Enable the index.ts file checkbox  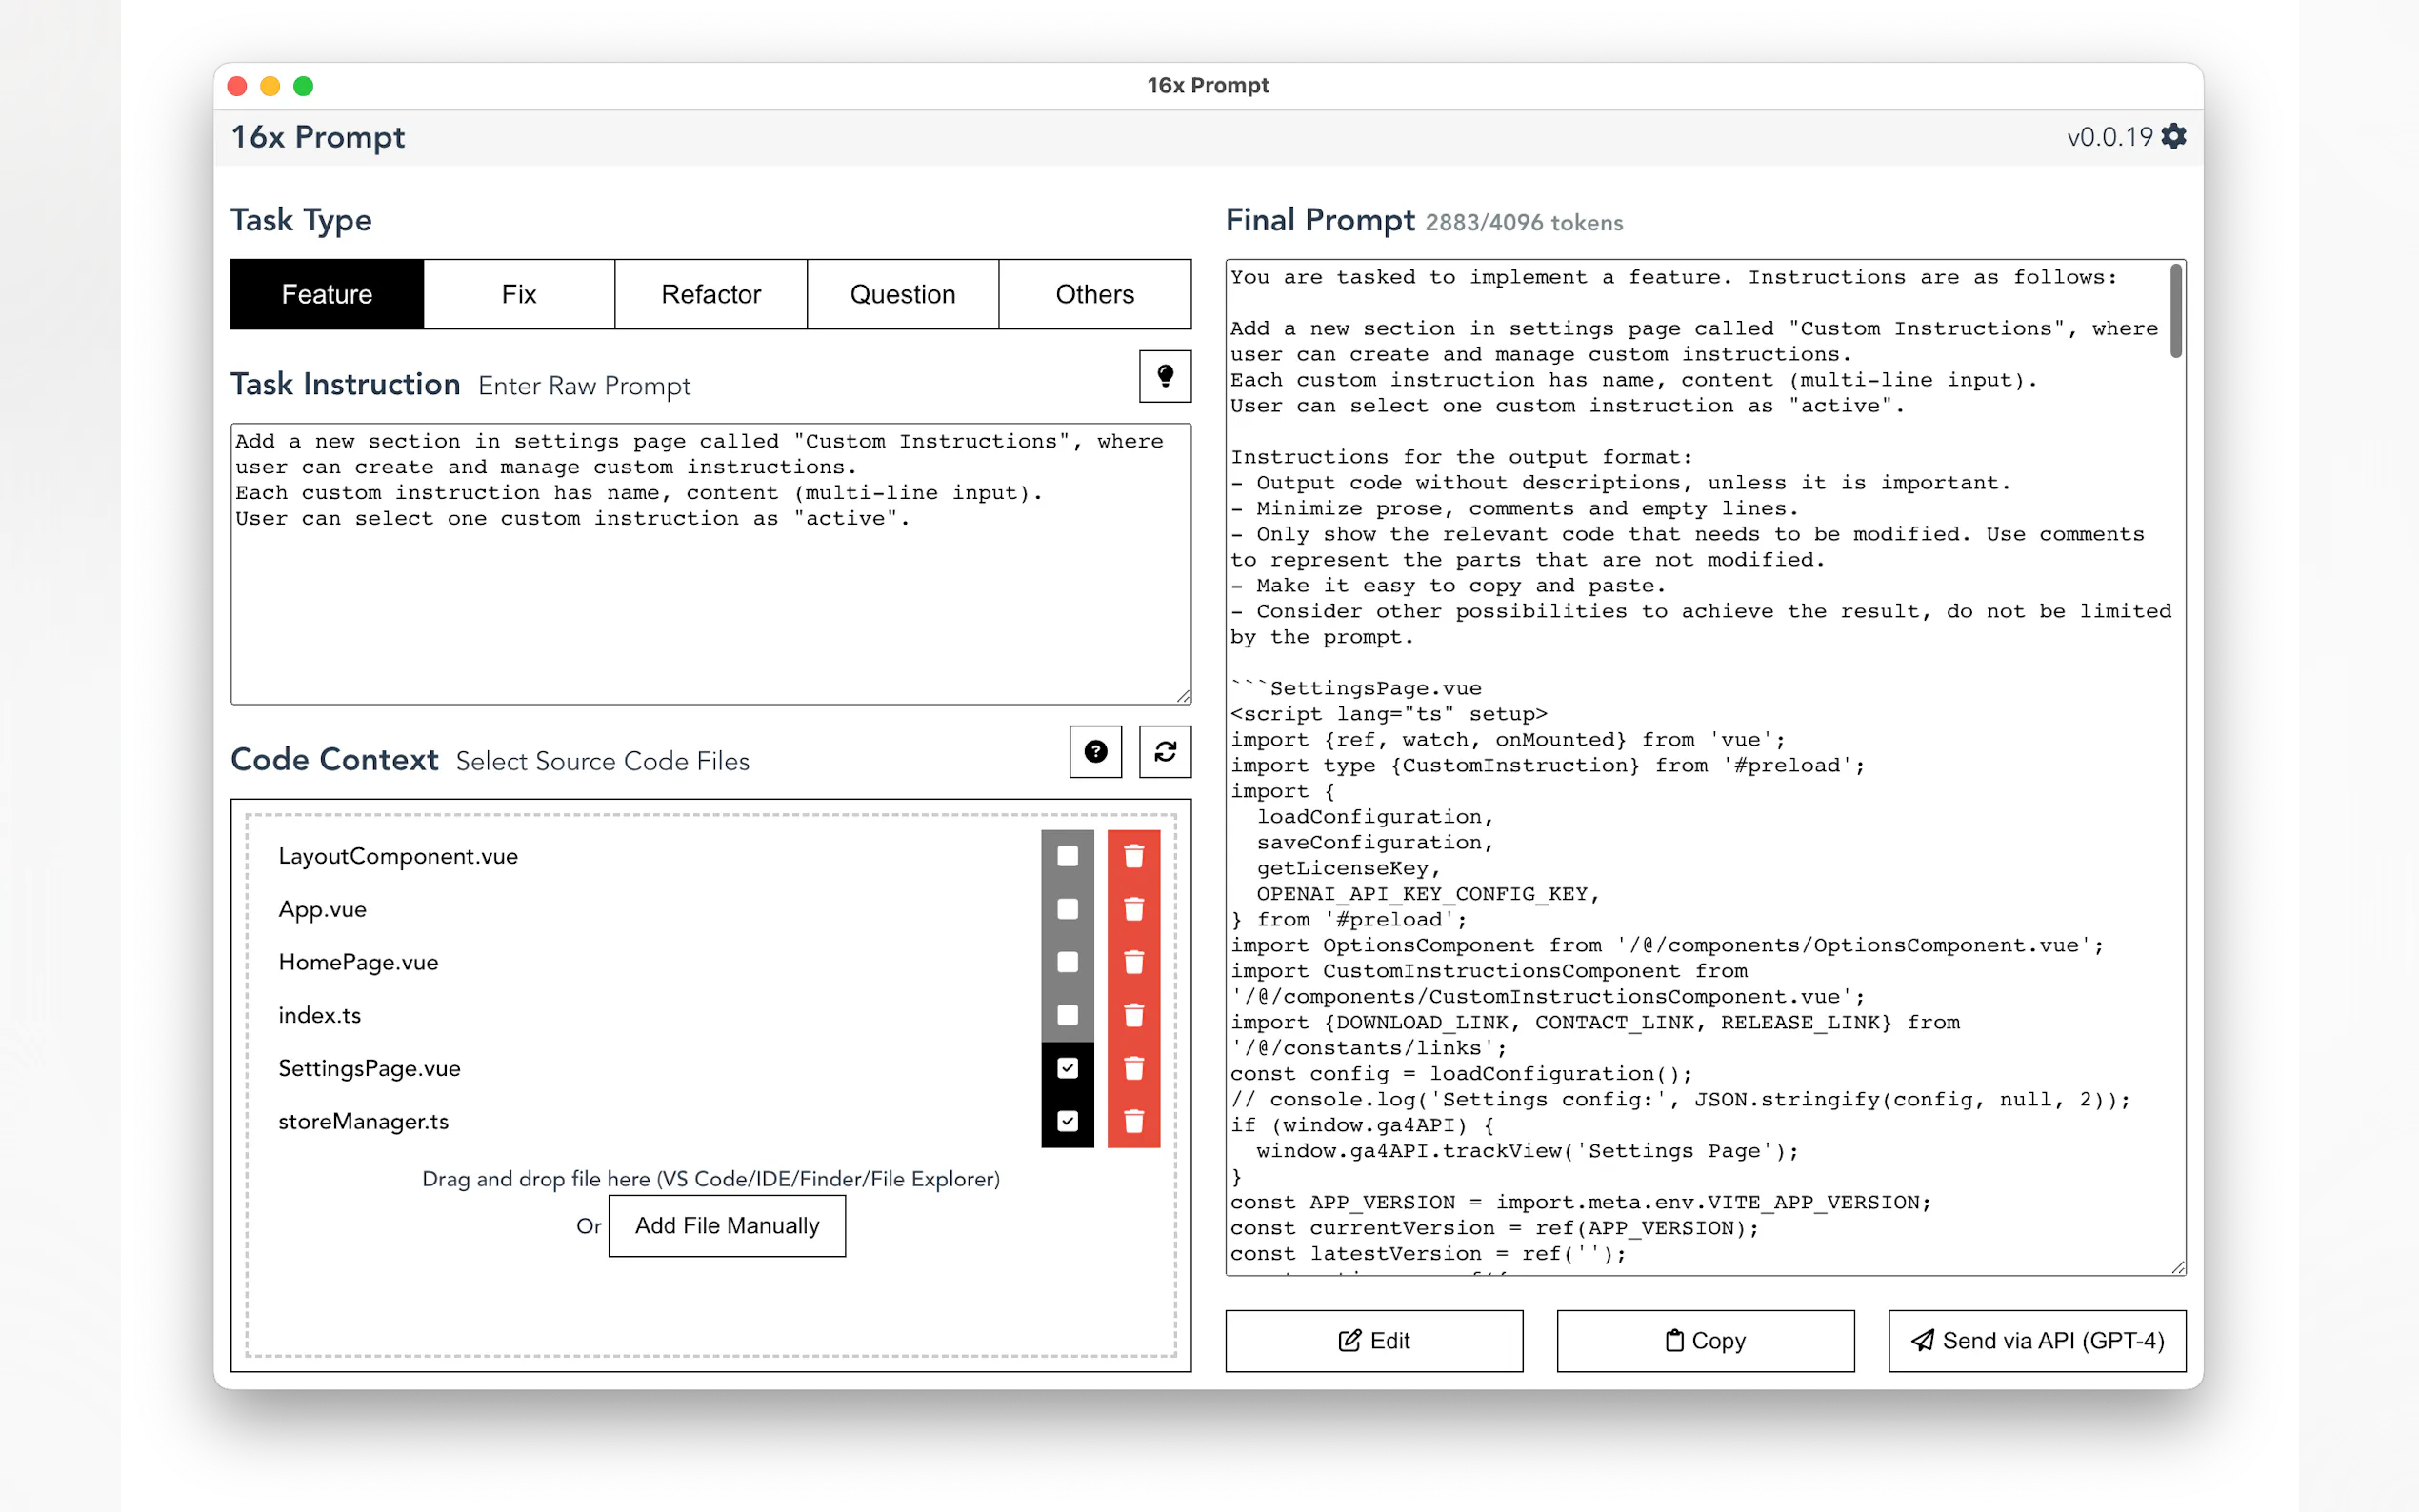coord(1067,1015)
